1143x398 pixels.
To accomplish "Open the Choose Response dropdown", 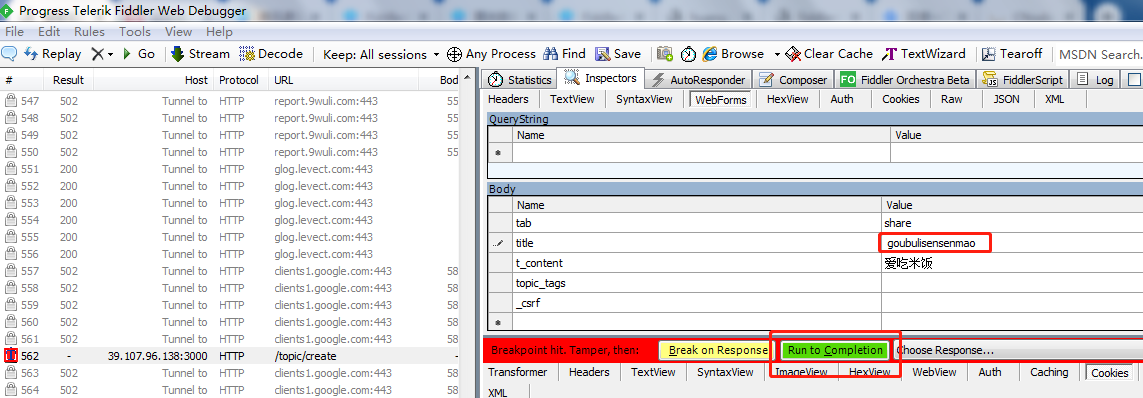I will coord(1018,350).
